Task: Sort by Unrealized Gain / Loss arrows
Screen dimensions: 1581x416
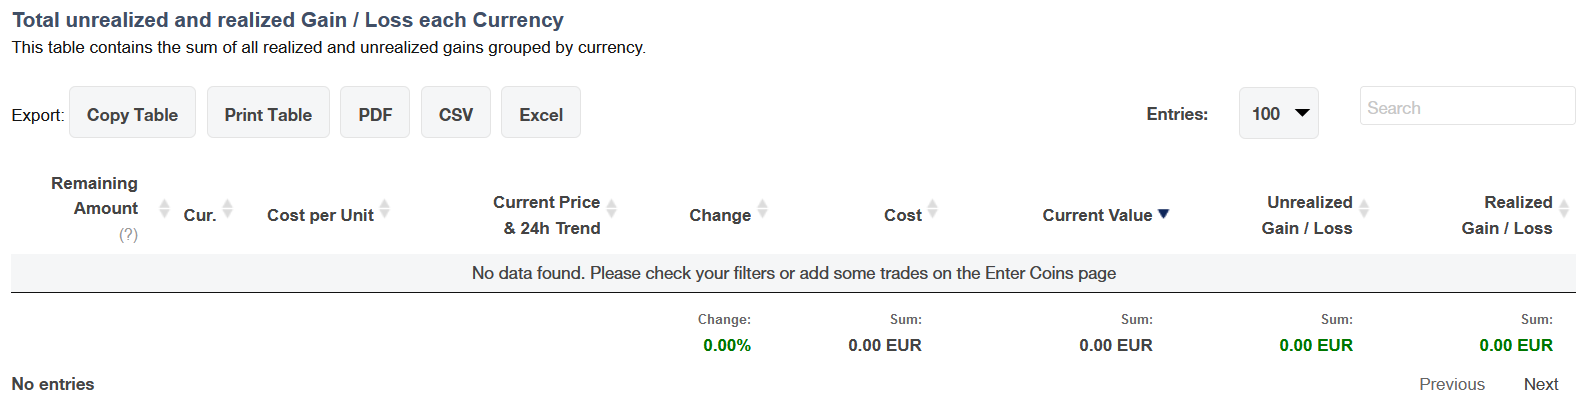Action: coord(1363,208)
